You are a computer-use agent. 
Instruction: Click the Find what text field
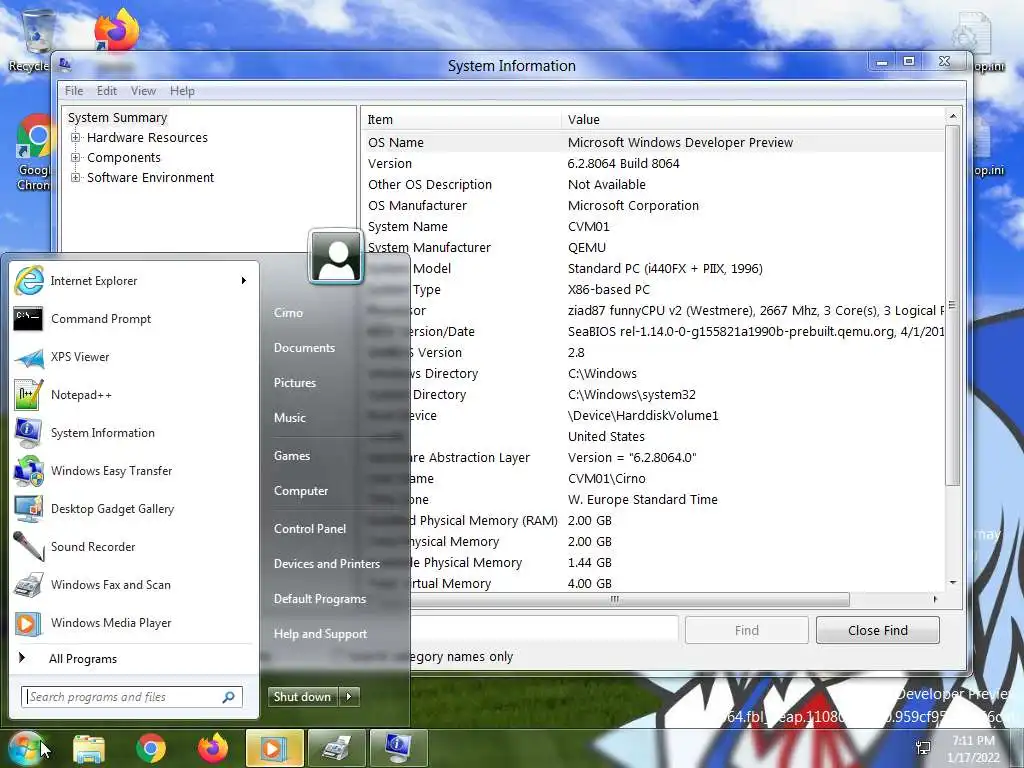click(543, 630)
